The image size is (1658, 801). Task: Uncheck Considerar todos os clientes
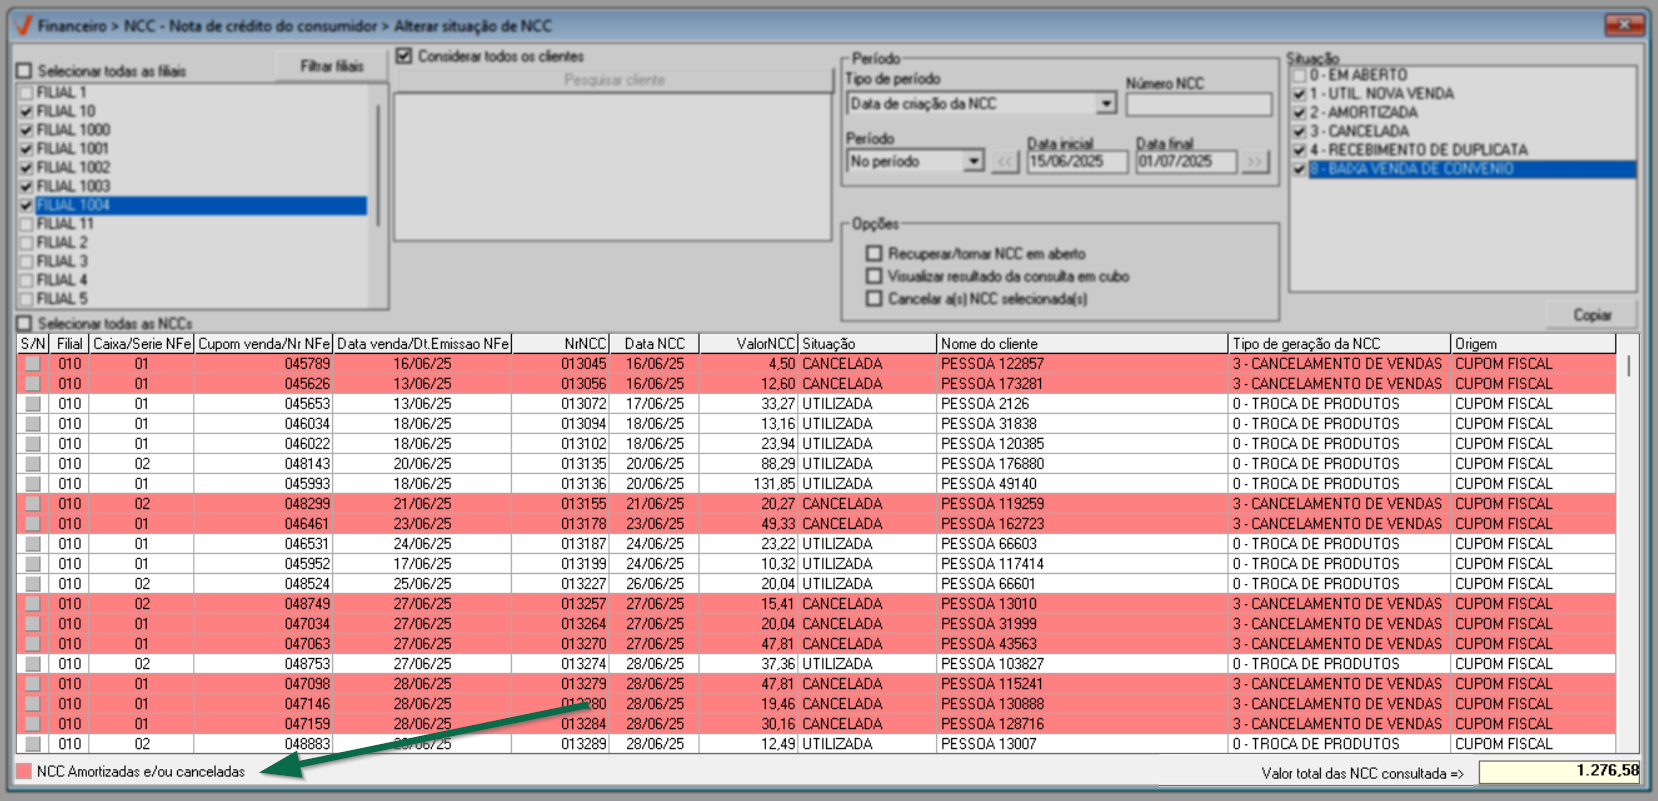pyautogui.click(x=404, y=56)
